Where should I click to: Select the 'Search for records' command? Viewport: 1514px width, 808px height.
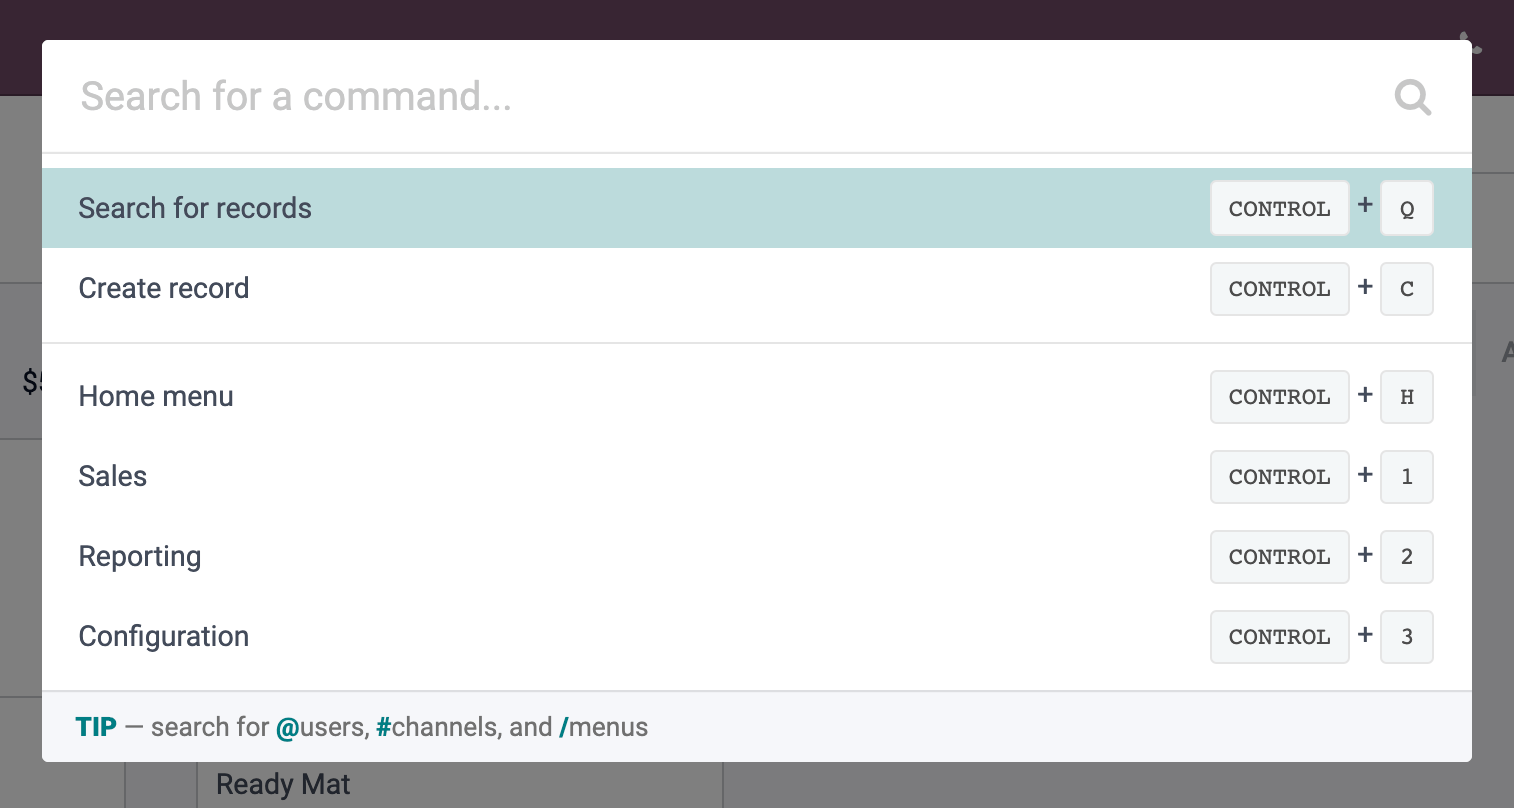(x=757, y=208)
